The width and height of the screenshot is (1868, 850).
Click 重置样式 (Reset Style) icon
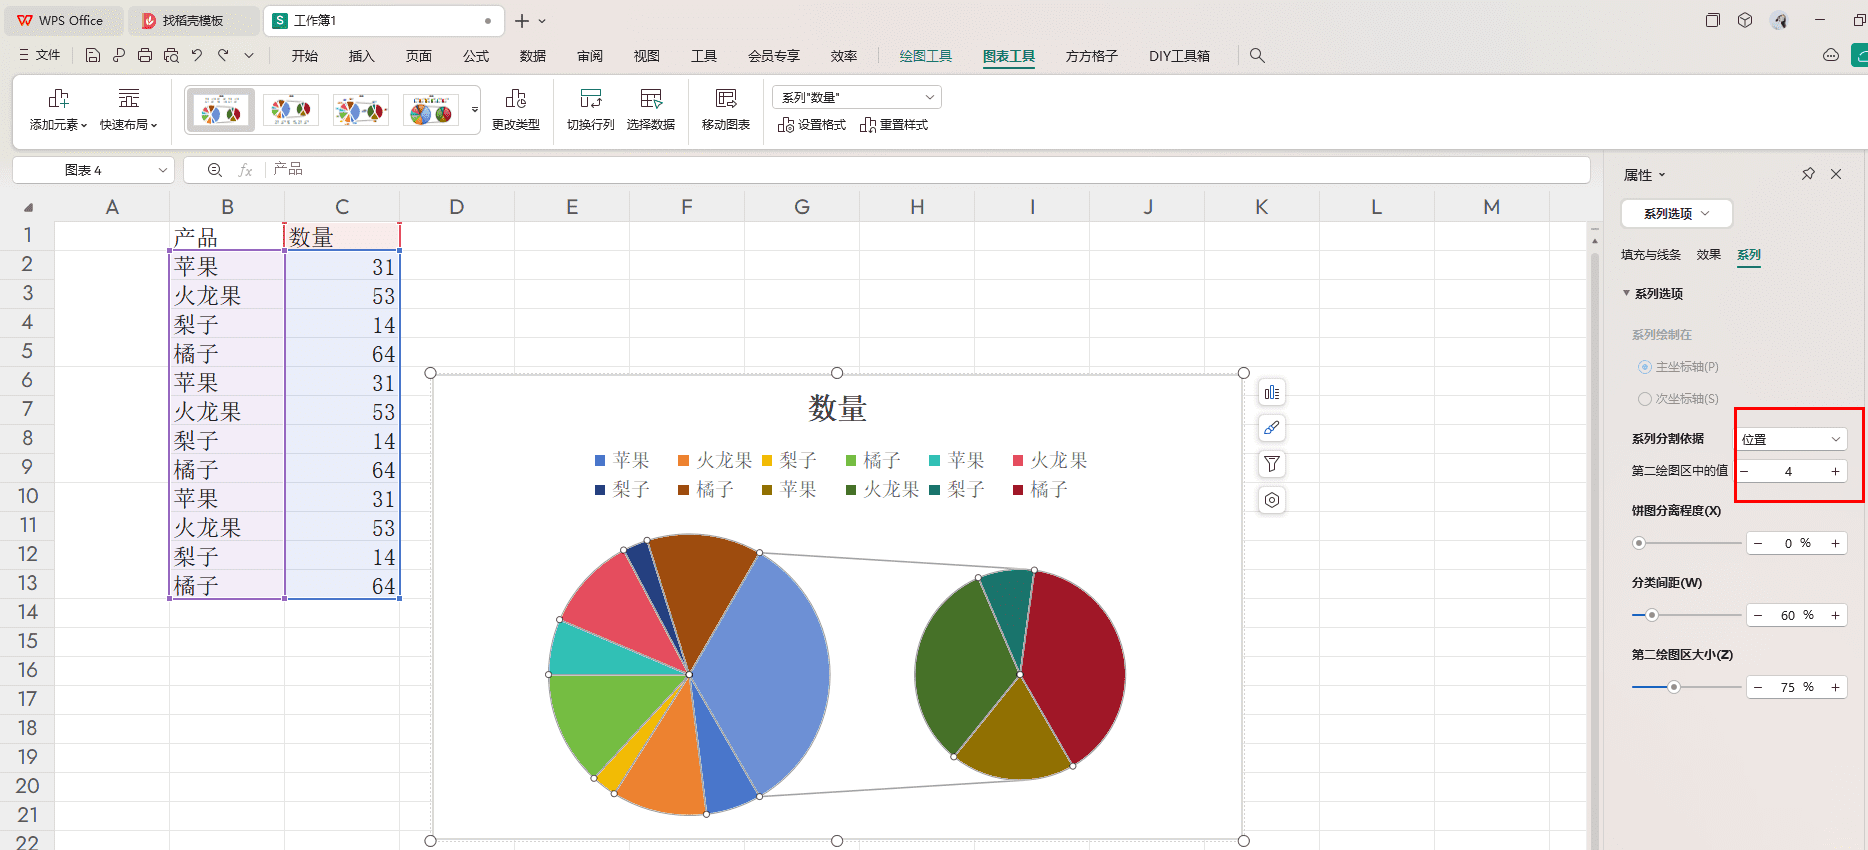[868, 125]
